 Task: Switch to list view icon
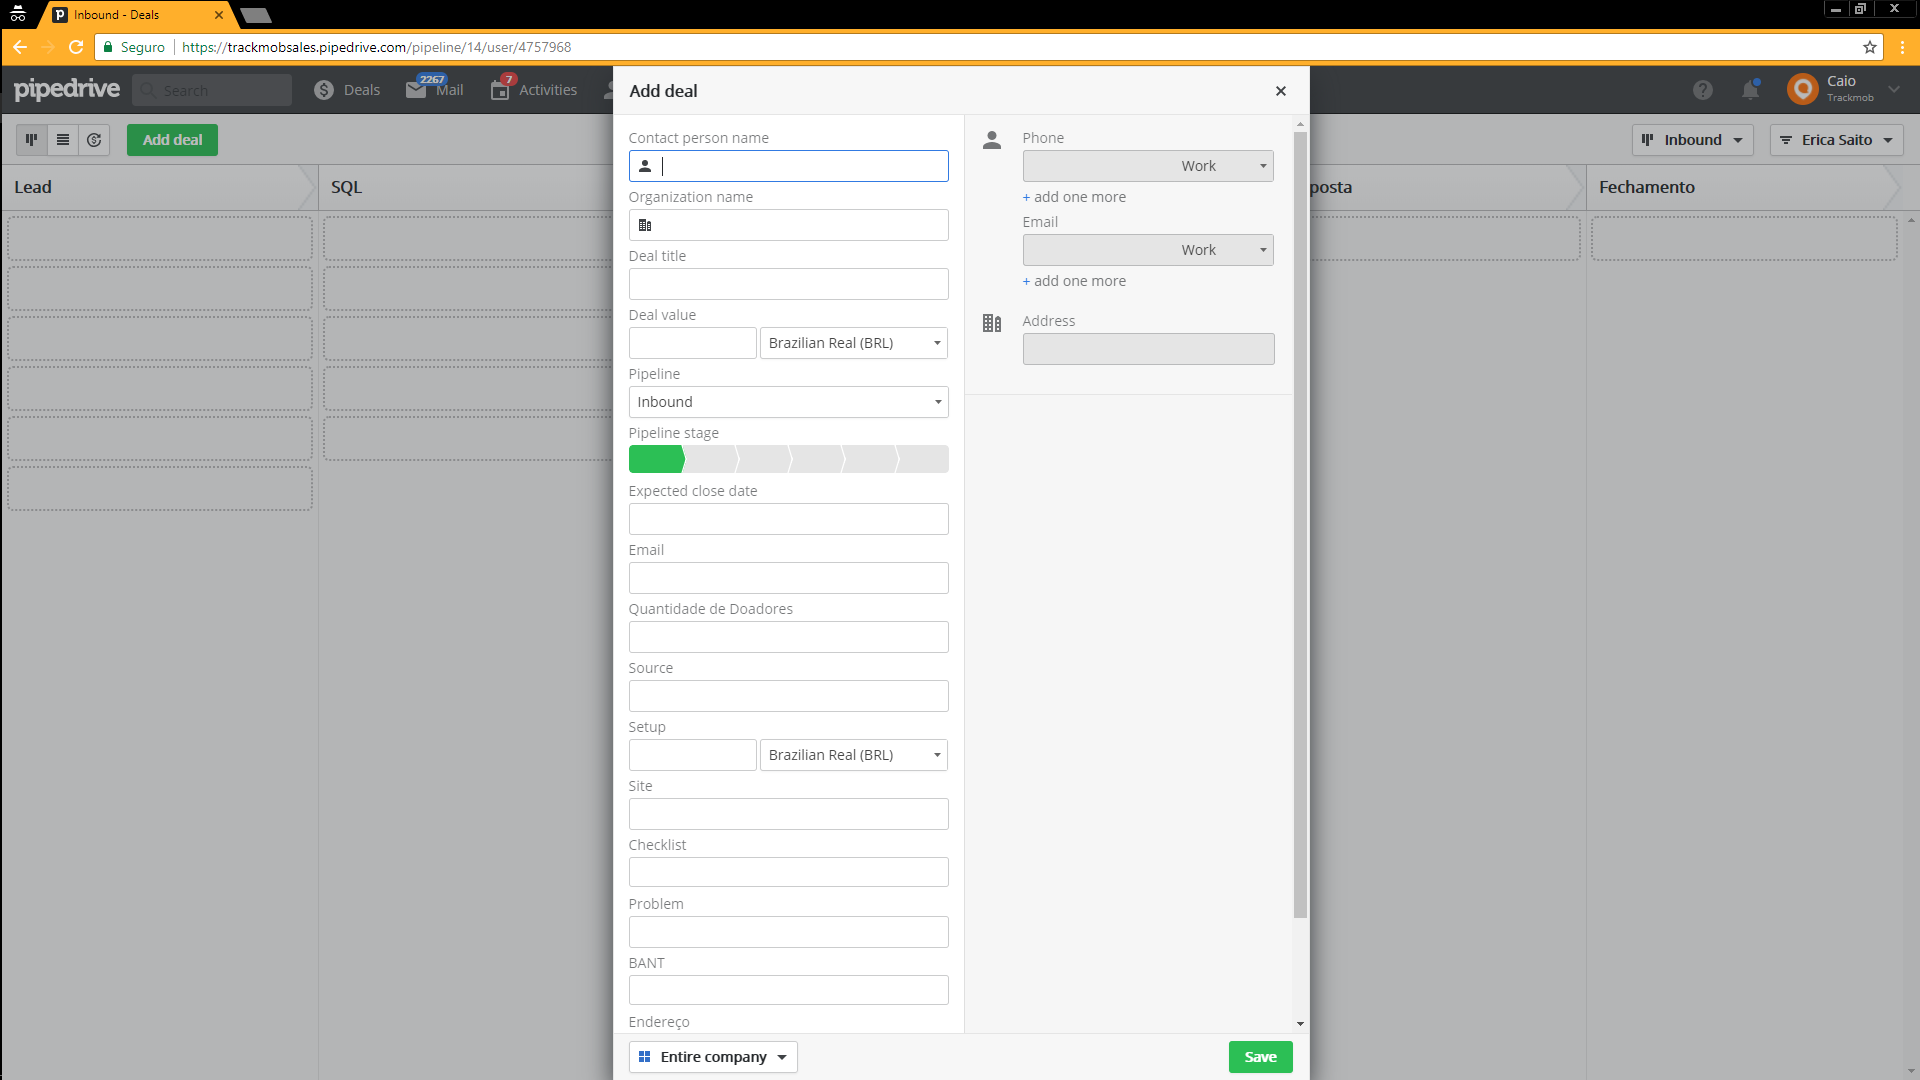tap(63, 140)
